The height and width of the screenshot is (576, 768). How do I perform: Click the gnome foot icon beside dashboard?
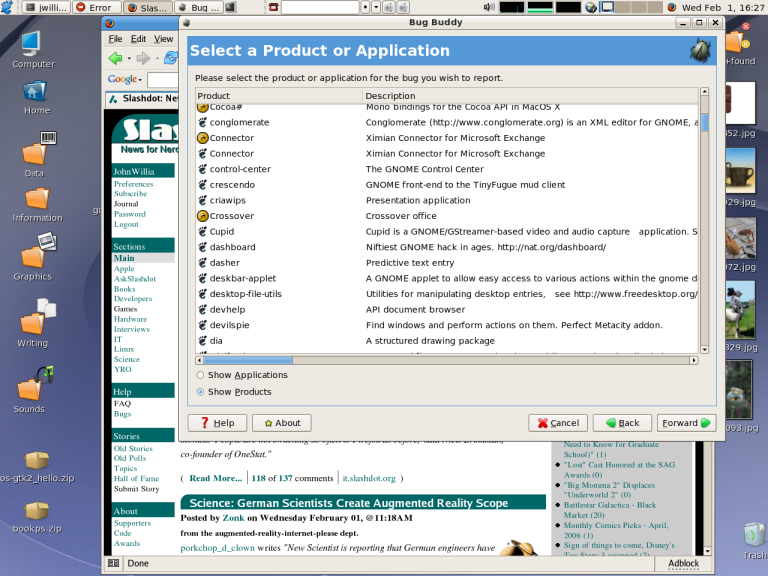click(202, 247)
